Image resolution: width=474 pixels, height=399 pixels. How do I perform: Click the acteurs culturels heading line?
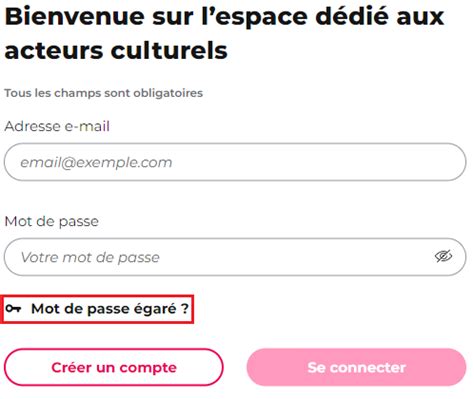[116, 51]
